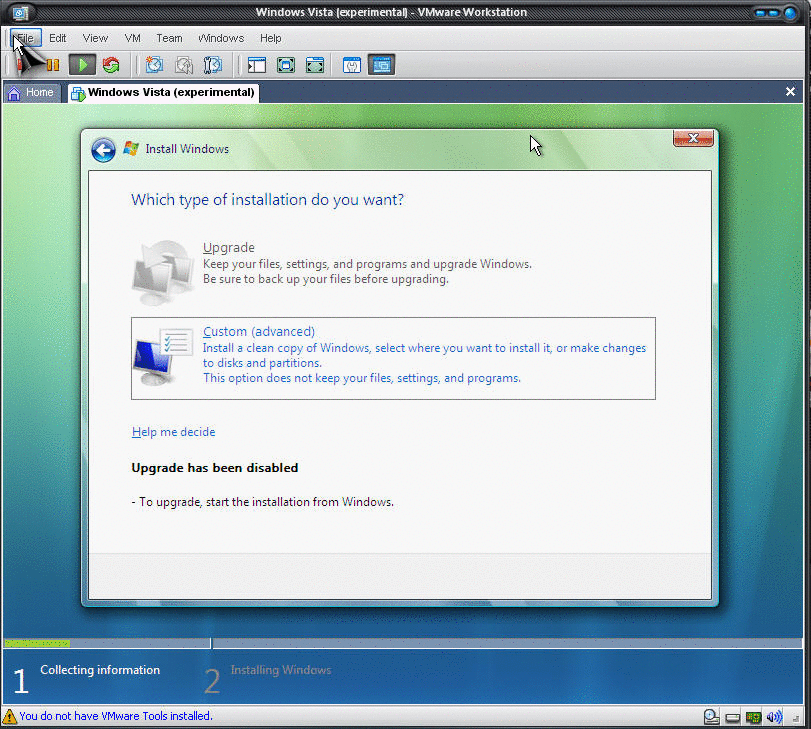Click the CD/DVD drive status icon
This screenshot has height=729, width=811.
[711, 717]
